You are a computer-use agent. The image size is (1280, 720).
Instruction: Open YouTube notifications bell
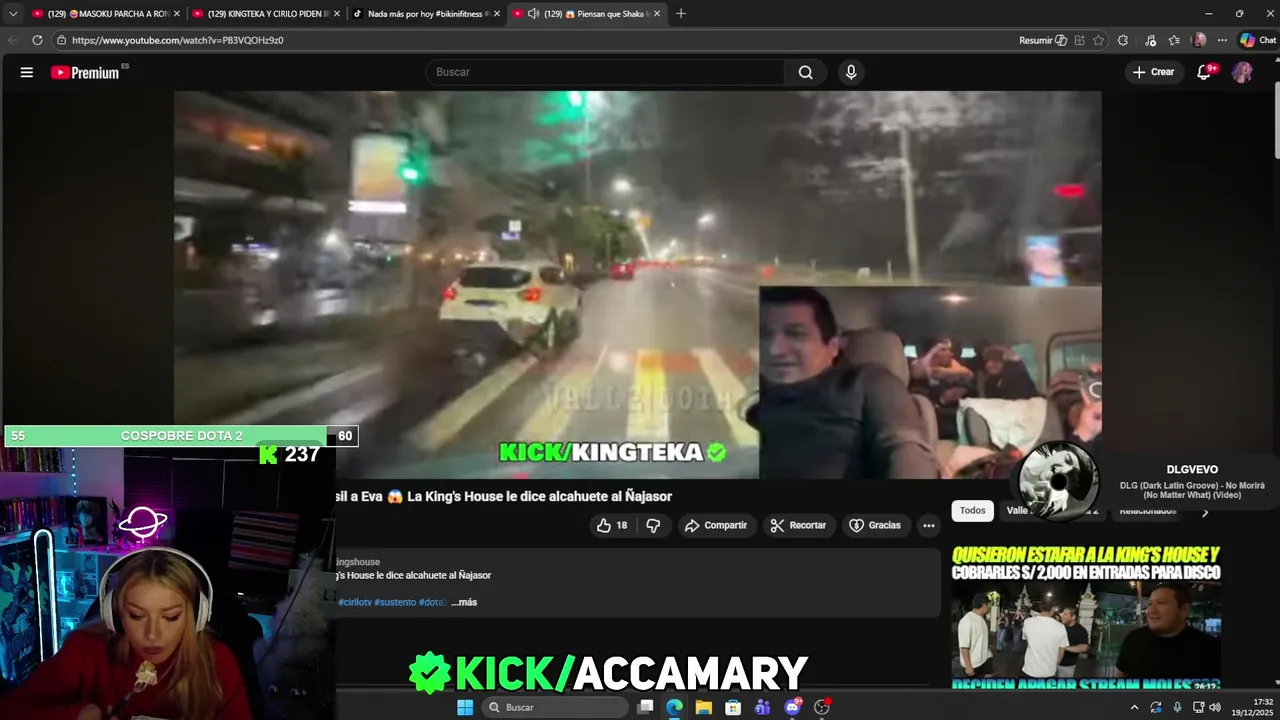(x=1205, y=72)
